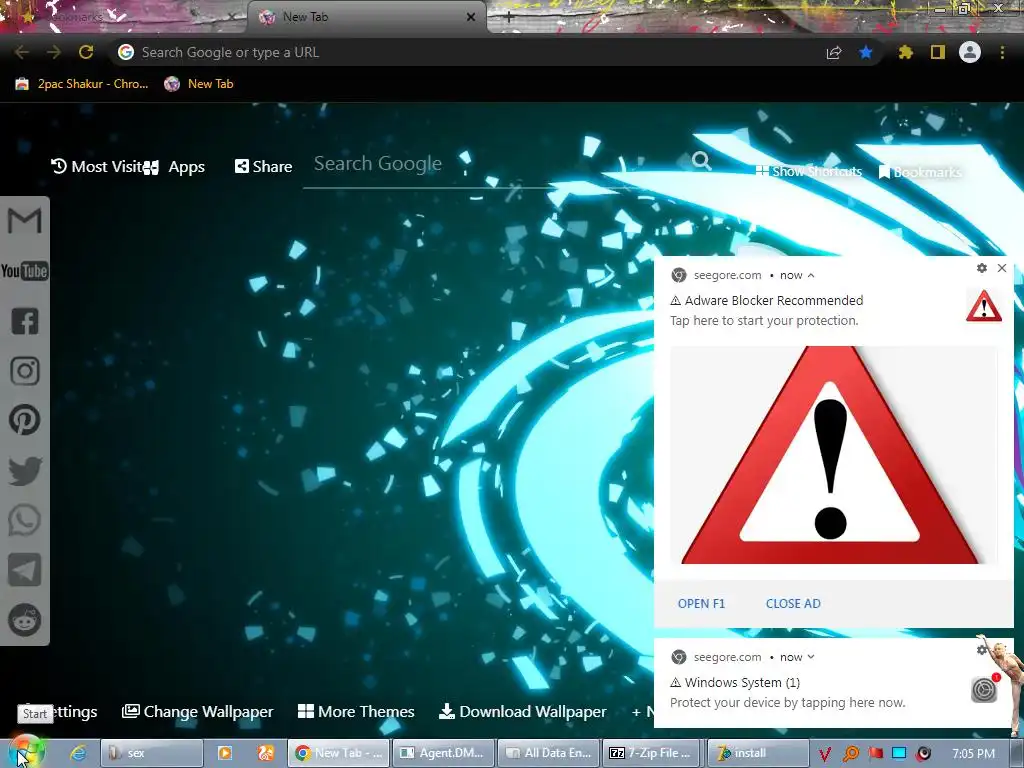
Task: Toggle Show Shortcuts
Action: [x=809, y=171]
